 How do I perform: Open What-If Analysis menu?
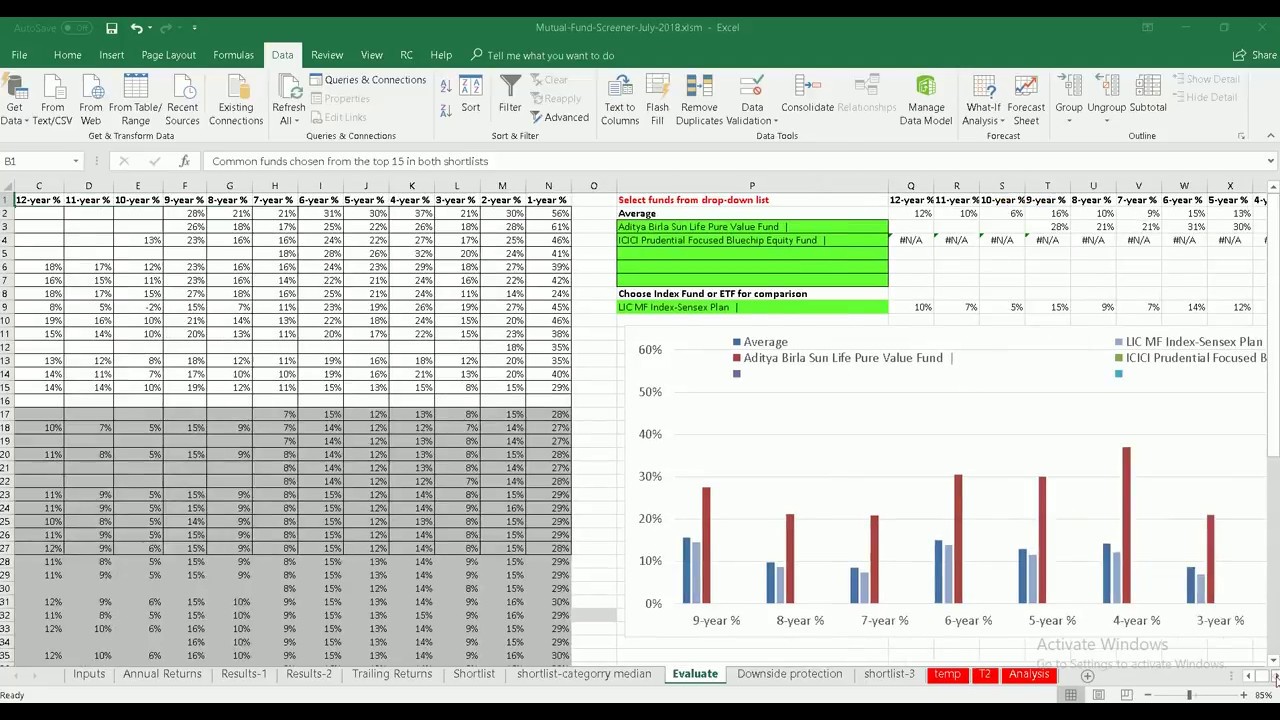(x=983, y=100)
